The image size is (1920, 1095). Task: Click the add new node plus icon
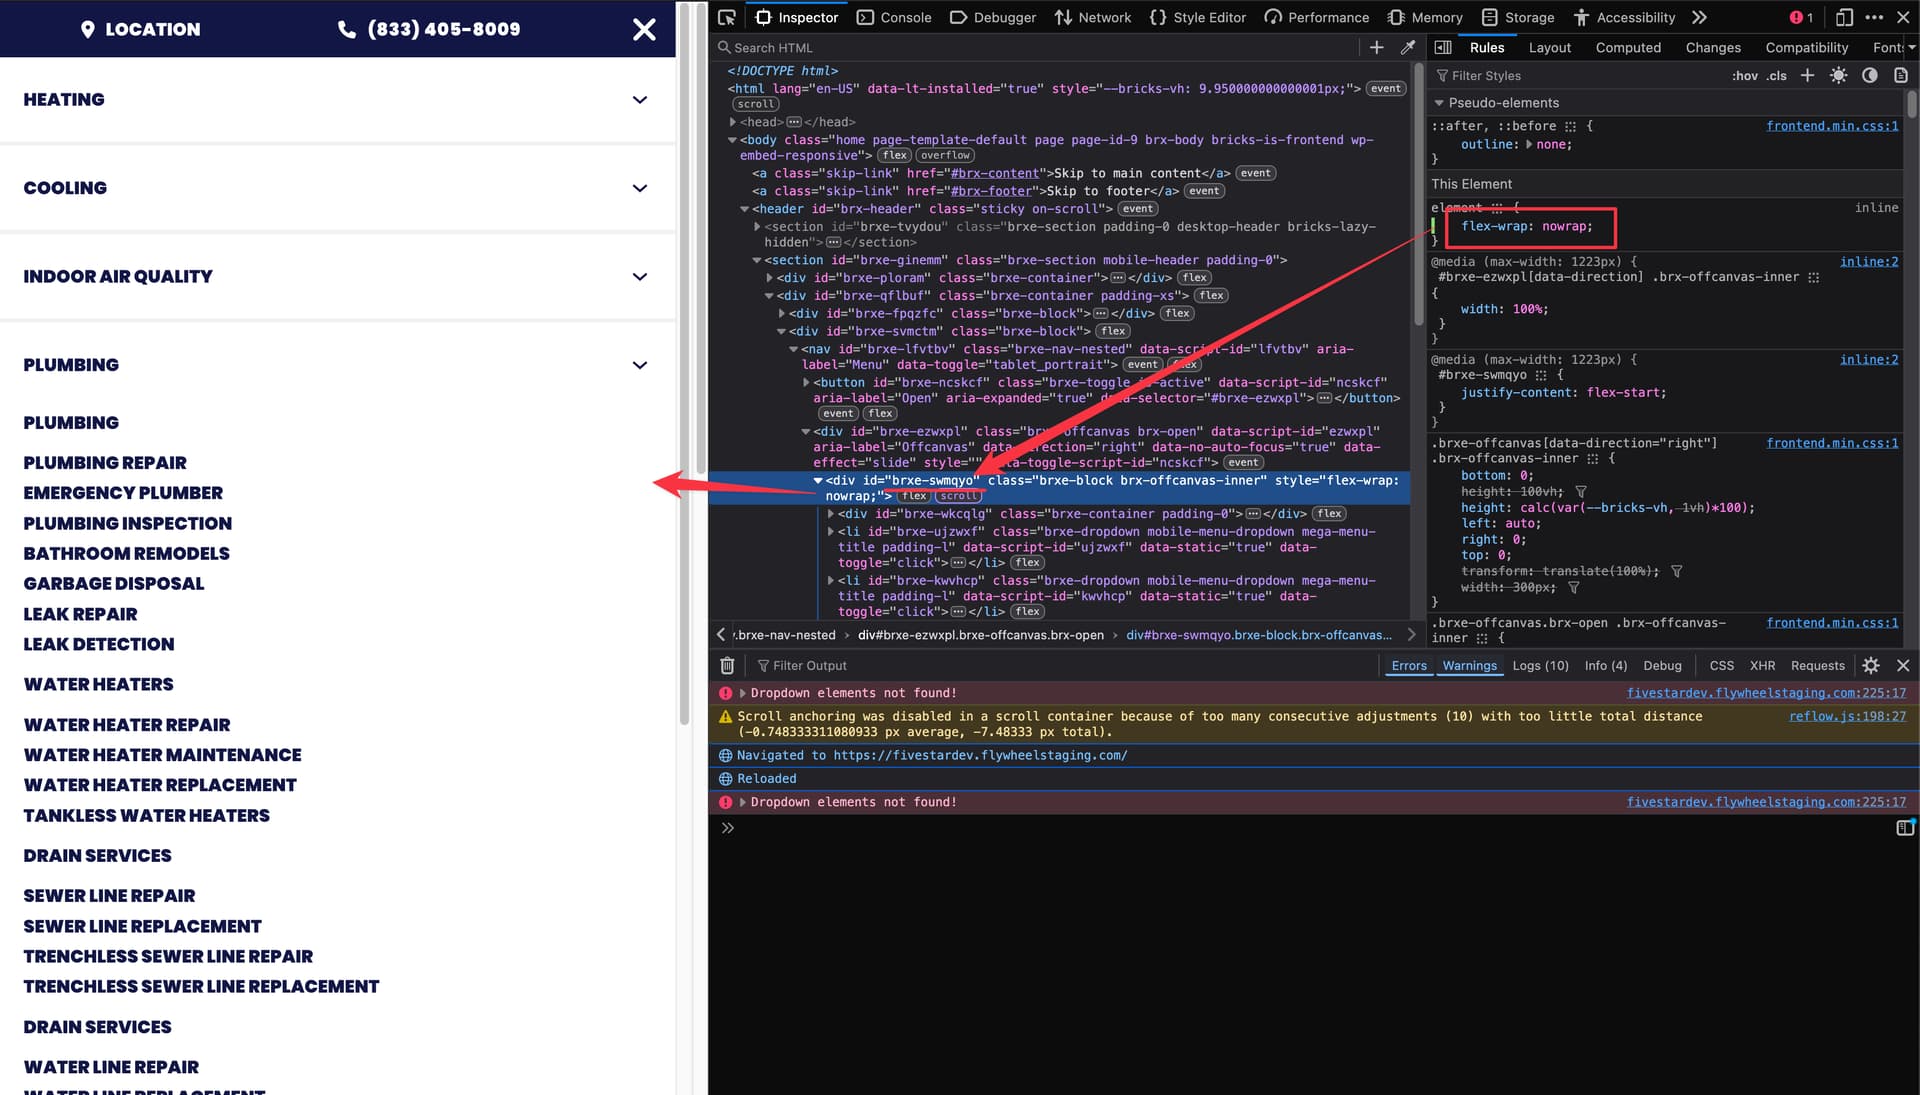1376,47
